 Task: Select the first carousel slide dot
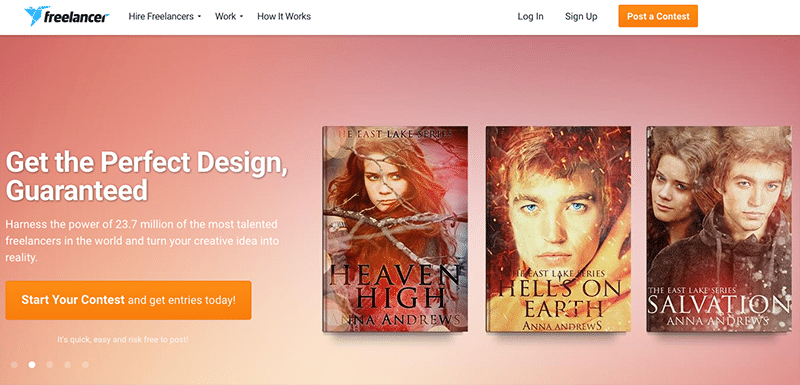14,365
